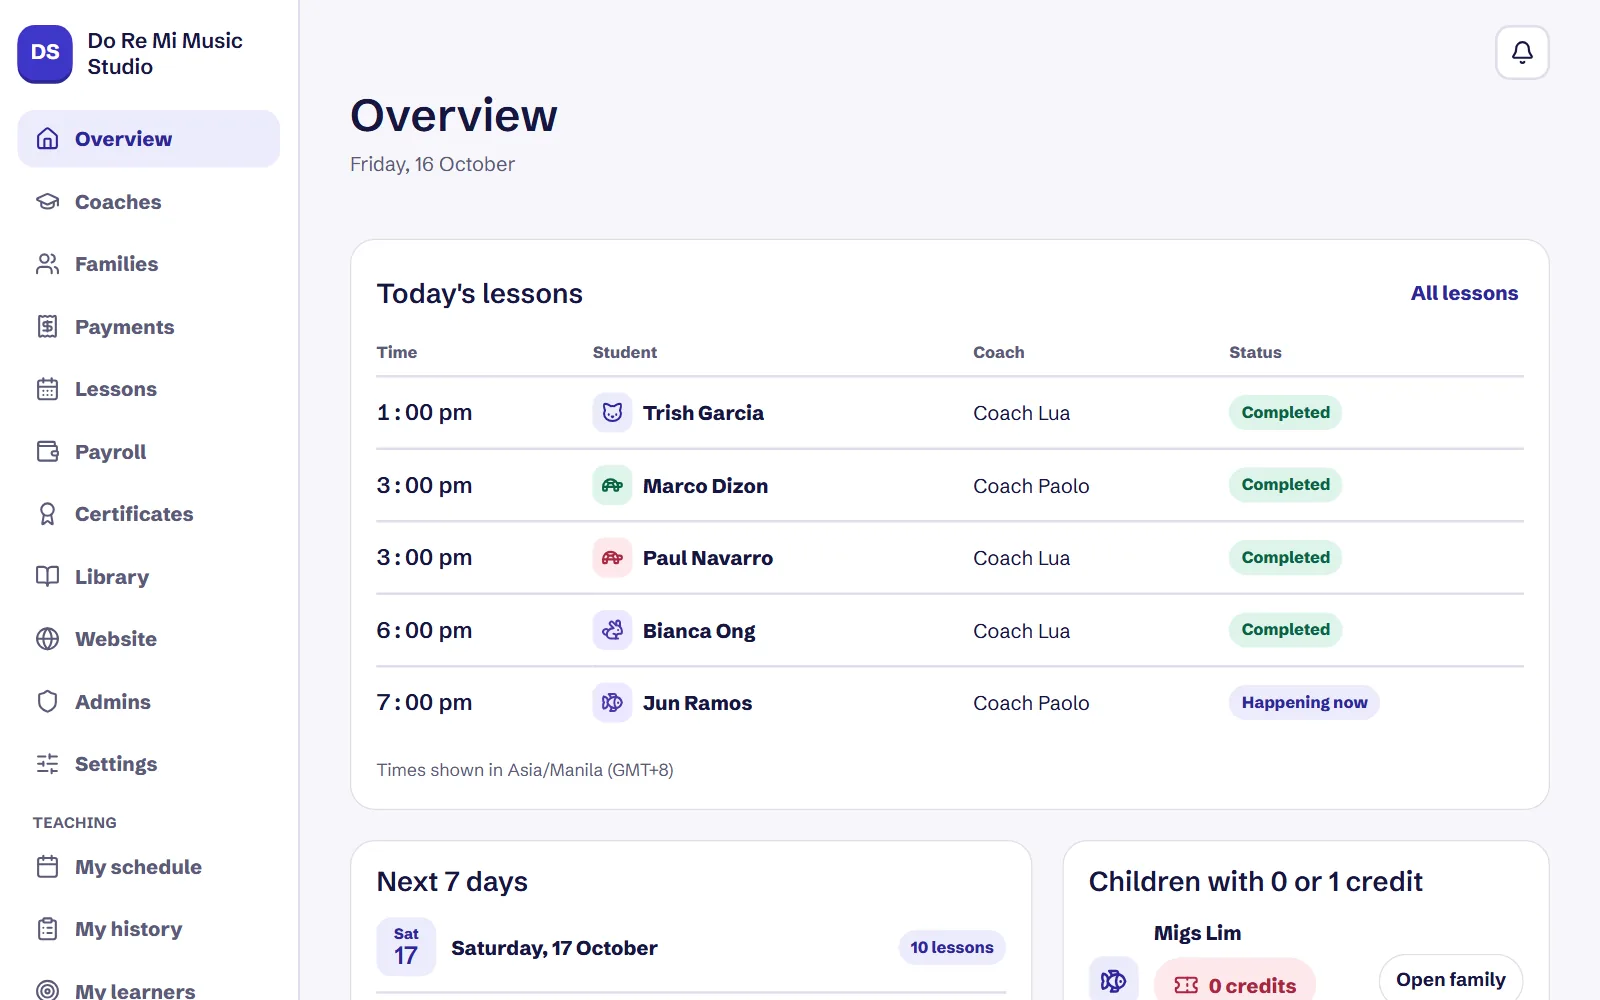Click the Lessons calendar icon
The image size is (1600, 1000).
(47, 389)
